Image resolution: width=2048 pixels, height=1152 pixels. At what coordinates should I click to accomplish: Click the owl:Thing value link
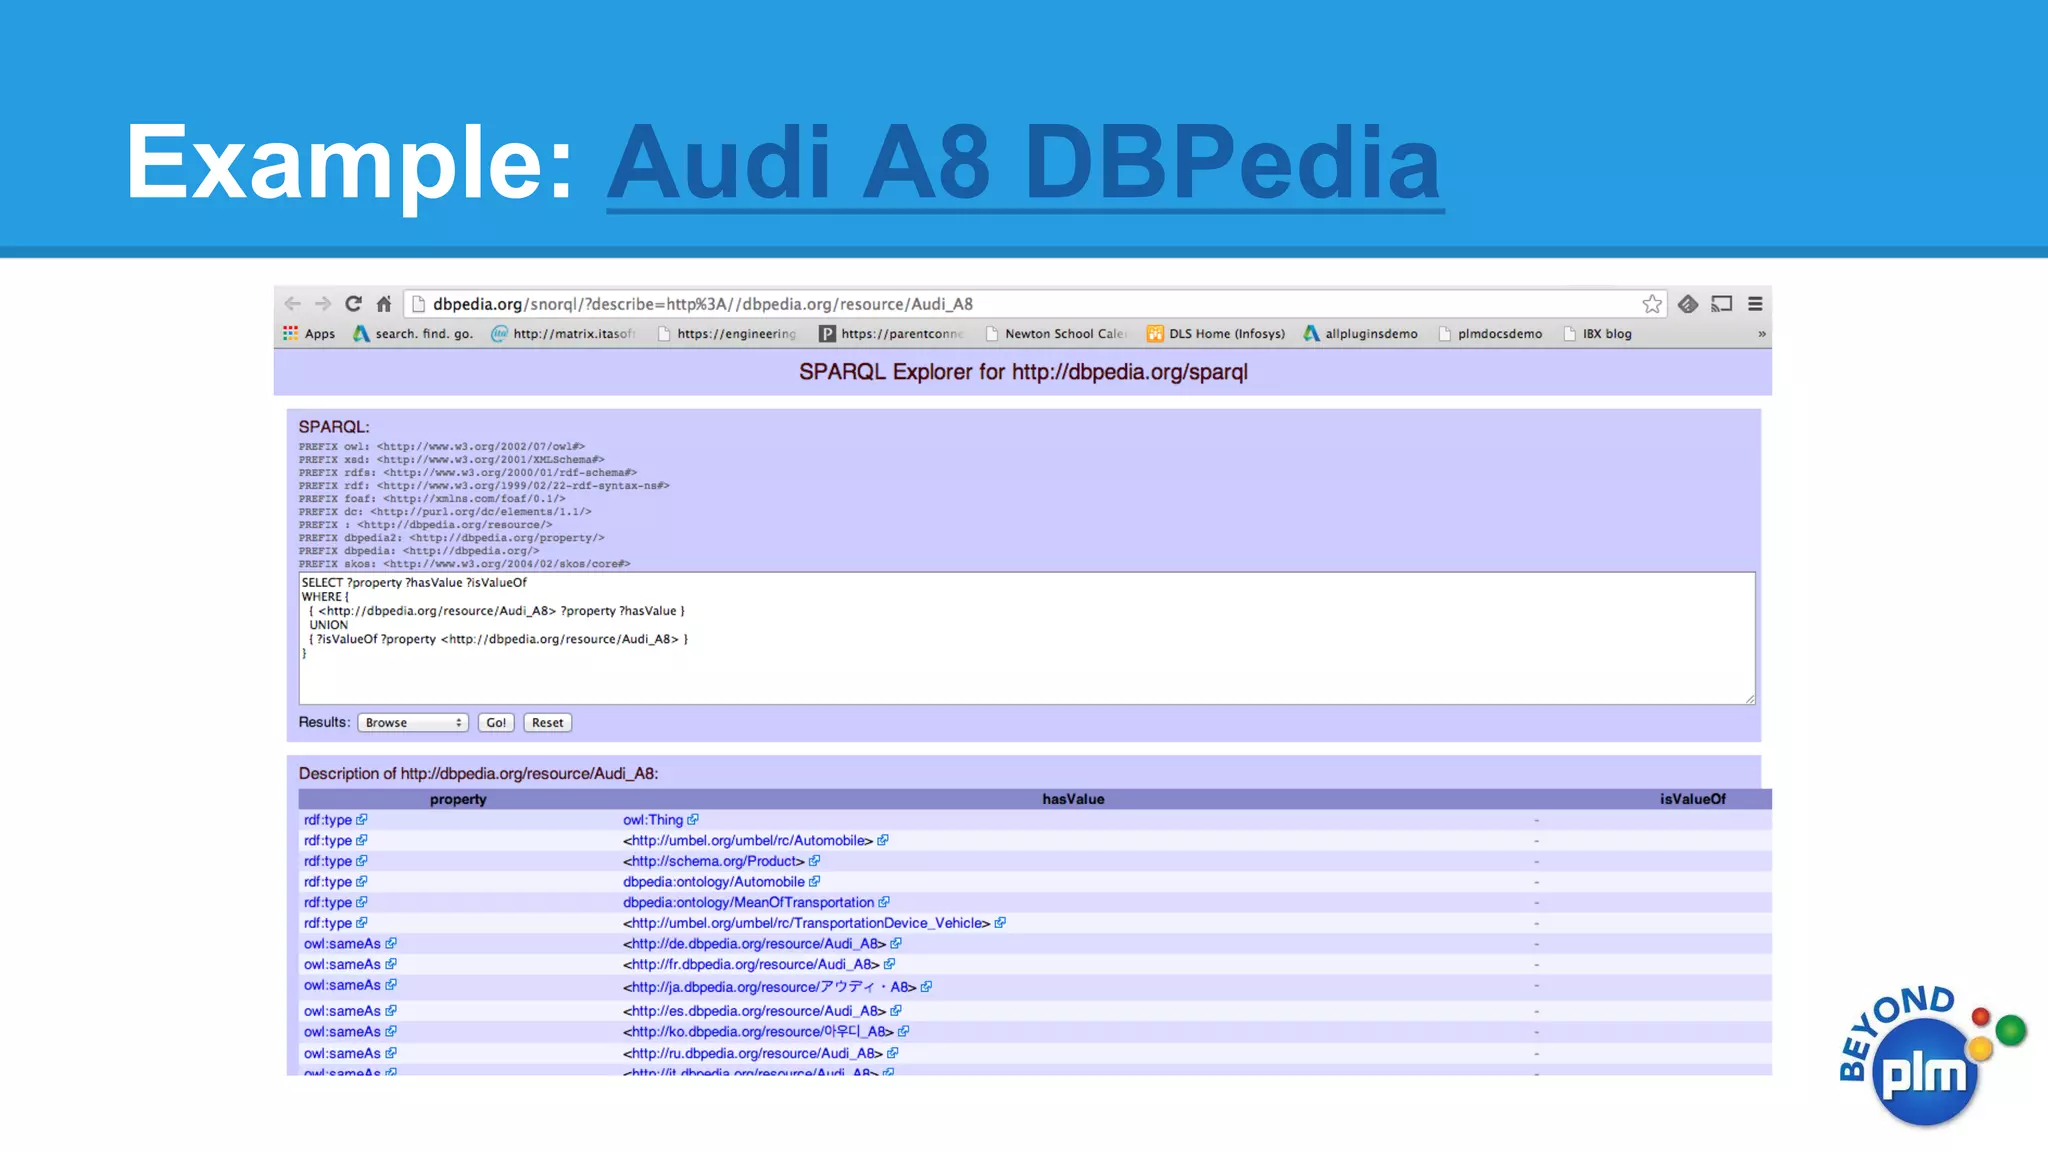click(x=653, y=820)
